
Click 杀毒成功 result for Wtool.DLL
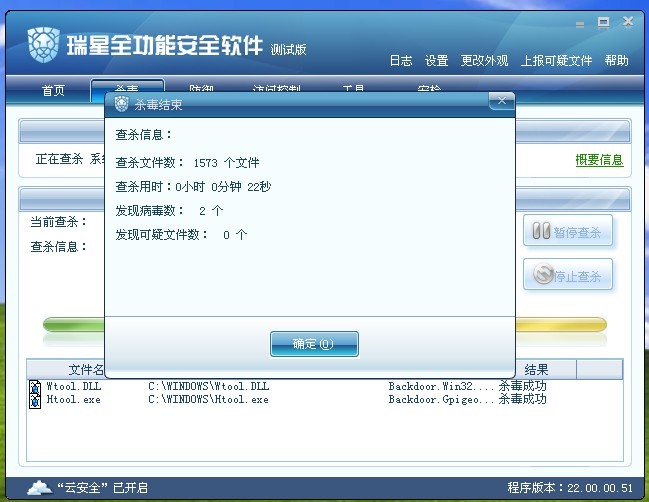[x=522, y=386]
